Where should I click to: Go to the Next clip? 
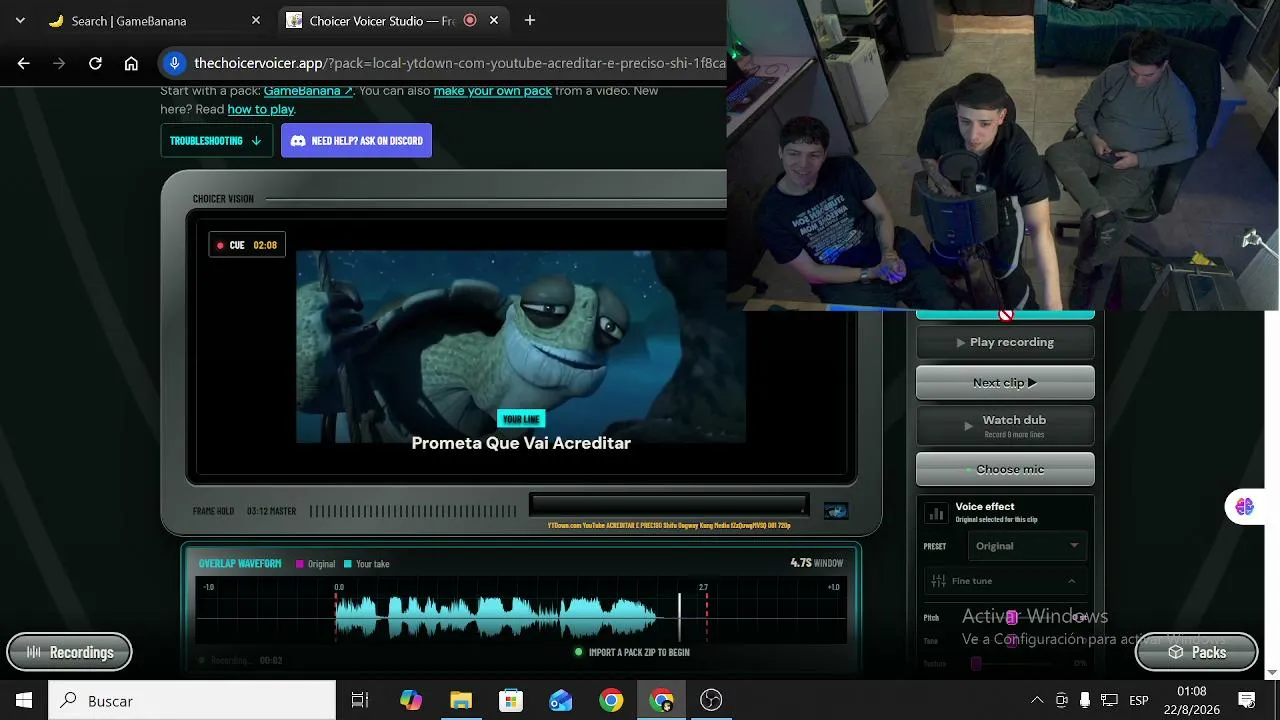(x=1005, y=382)
